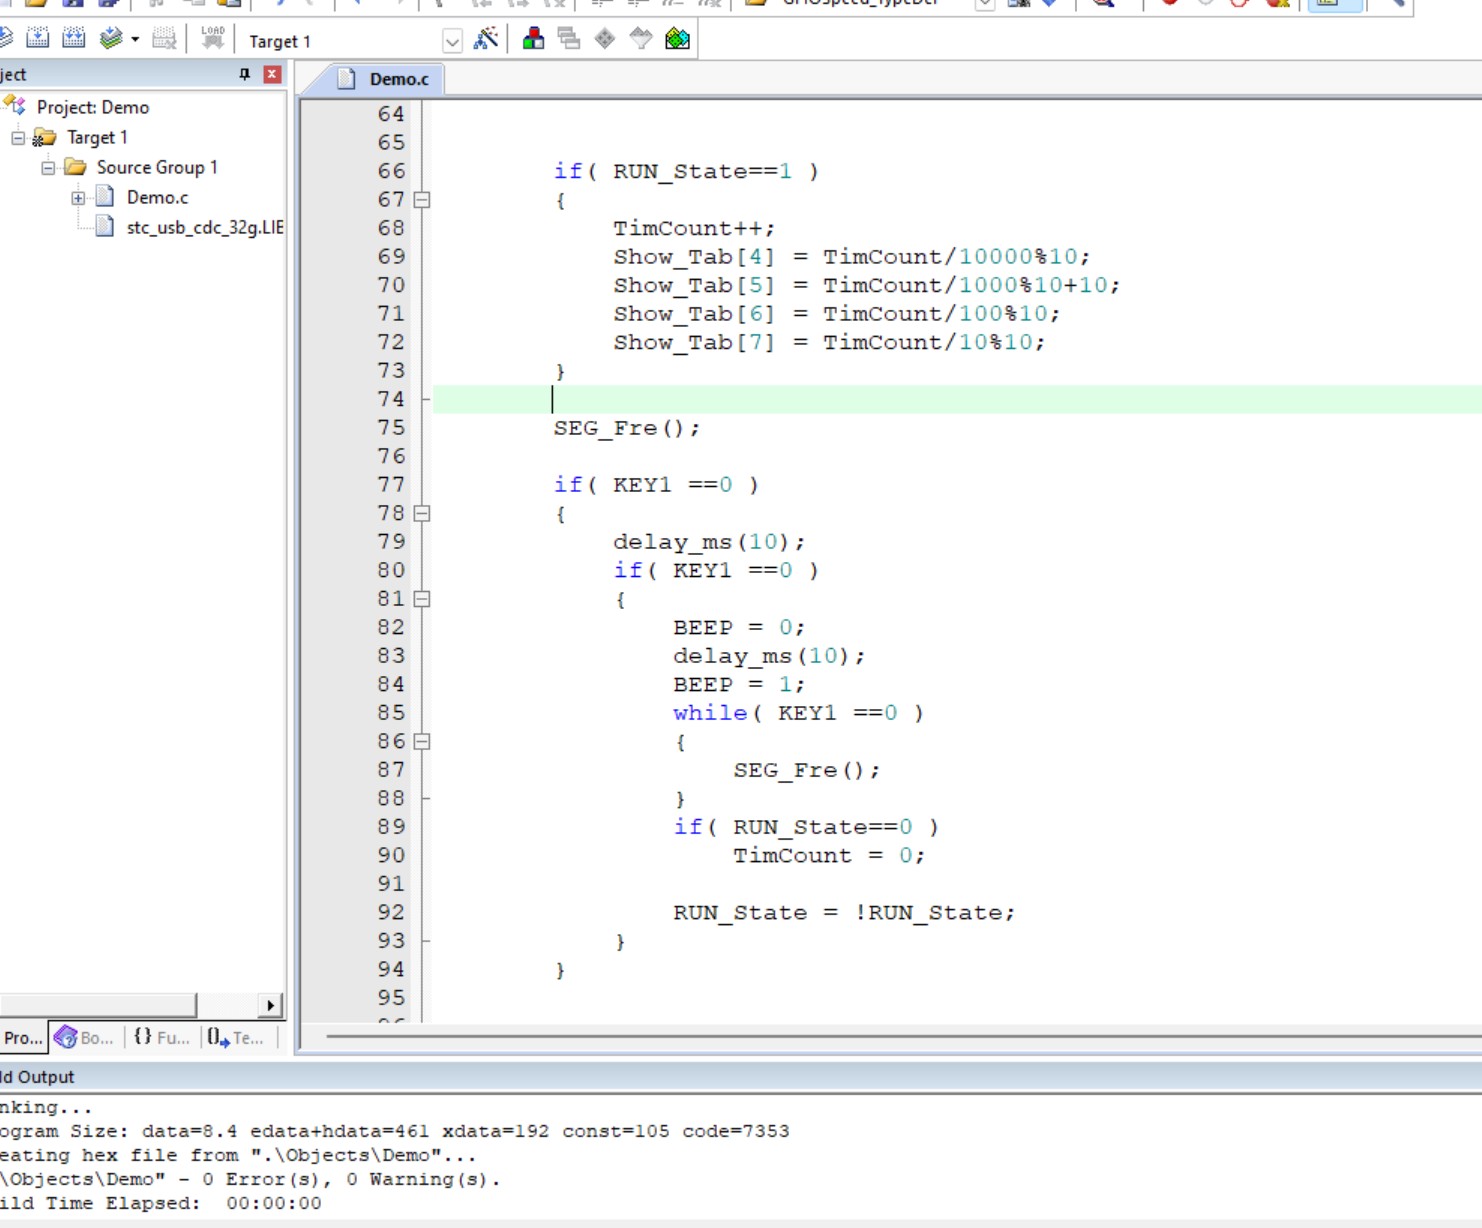Click 'delay_ms(10);' on line 79
The width and height of the screenshot is (1482, 1228).
(709, 542)
